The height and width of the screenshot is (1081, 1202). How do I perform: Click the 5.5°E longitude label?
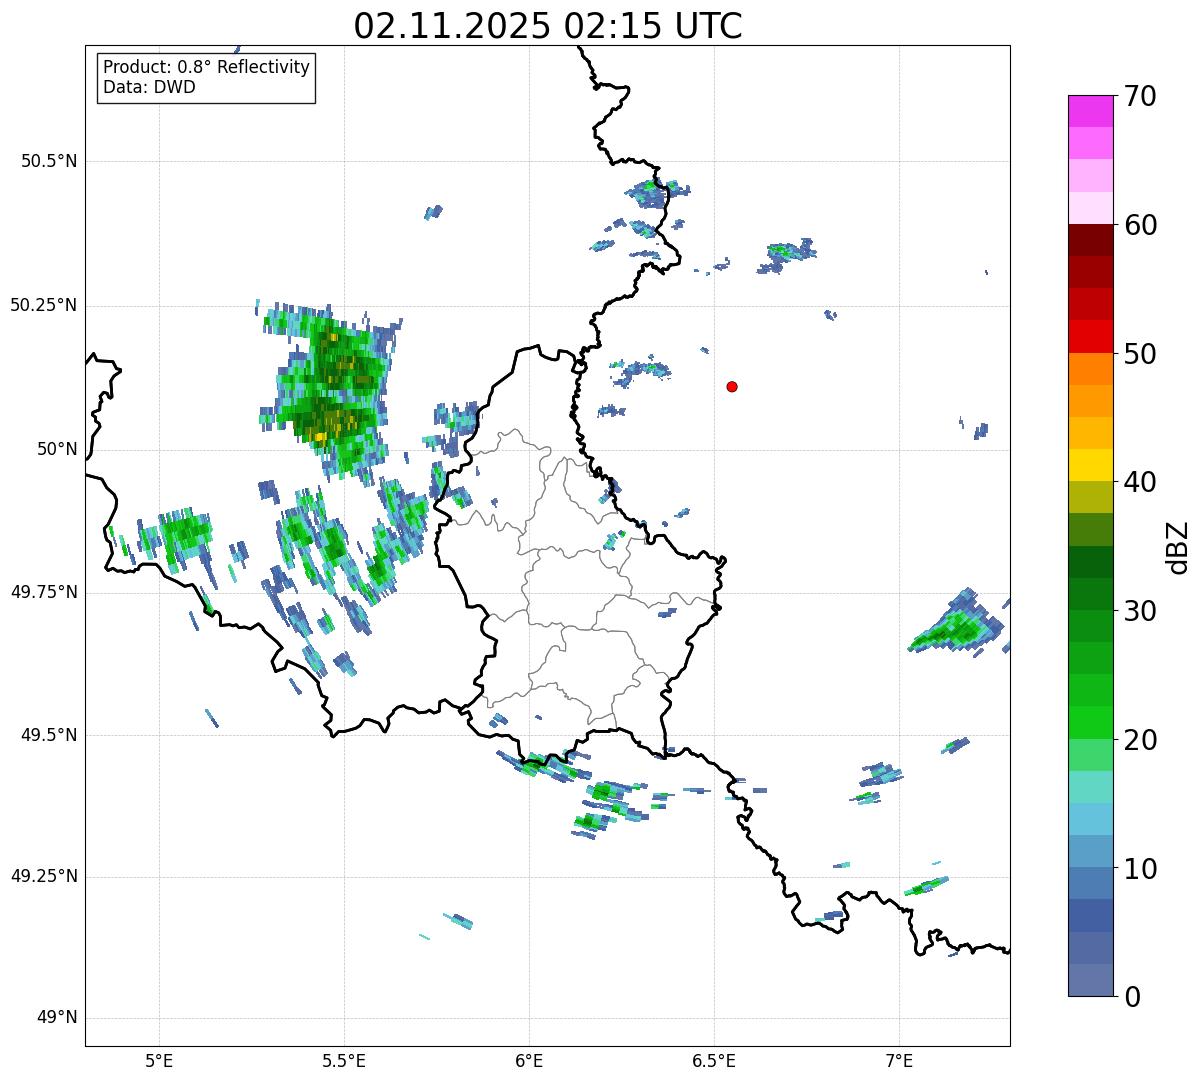click(x=344, y=1060)
